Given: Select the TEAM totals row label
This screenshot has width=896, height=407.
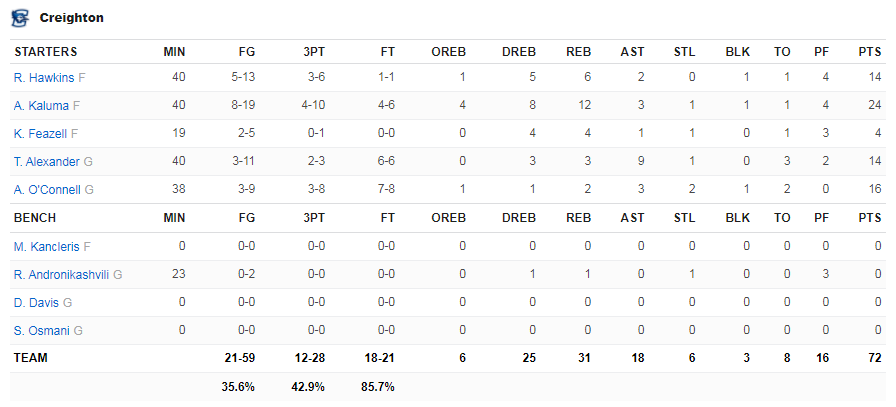Looking at the screenshot, I should pyautogui.click(x=31, y=358).
